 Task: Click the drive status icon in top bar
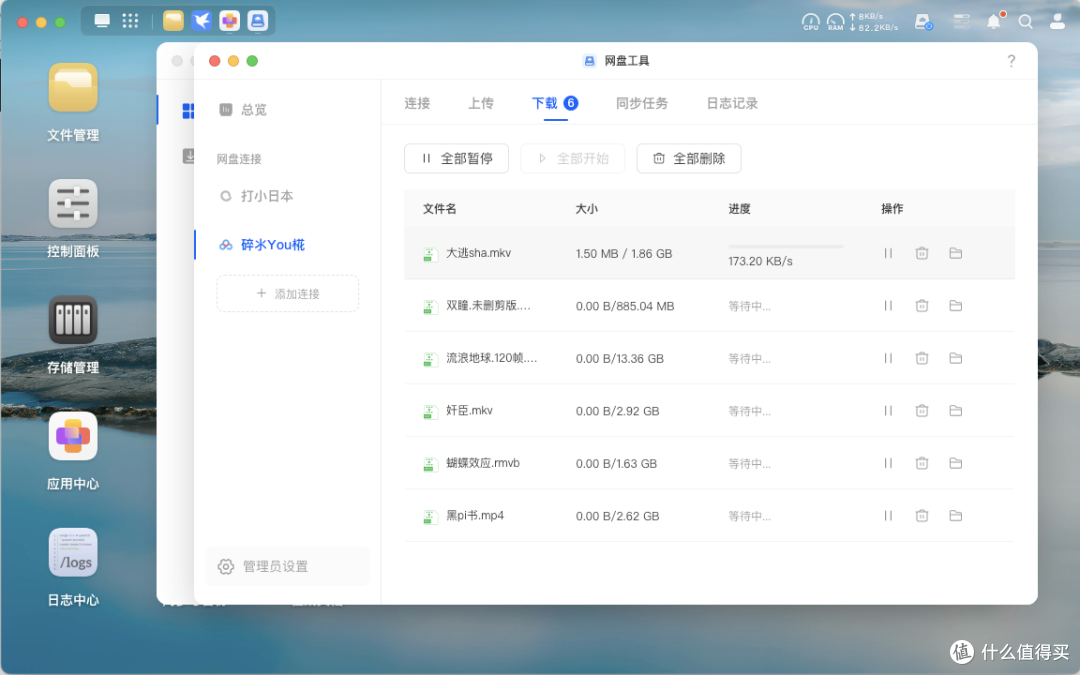click(x=923, y=22)
